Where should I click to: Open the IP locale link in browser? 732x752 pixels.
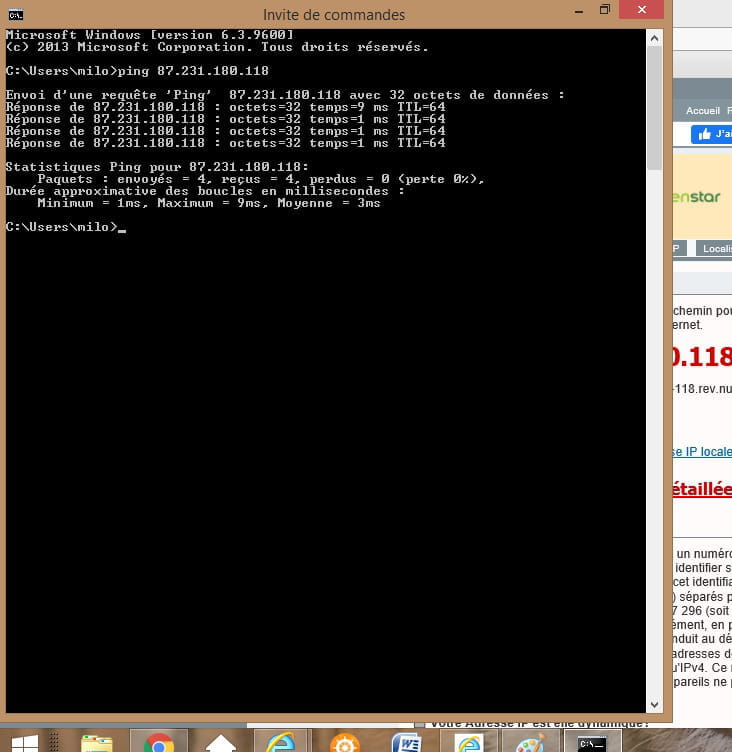pos(702,452)
